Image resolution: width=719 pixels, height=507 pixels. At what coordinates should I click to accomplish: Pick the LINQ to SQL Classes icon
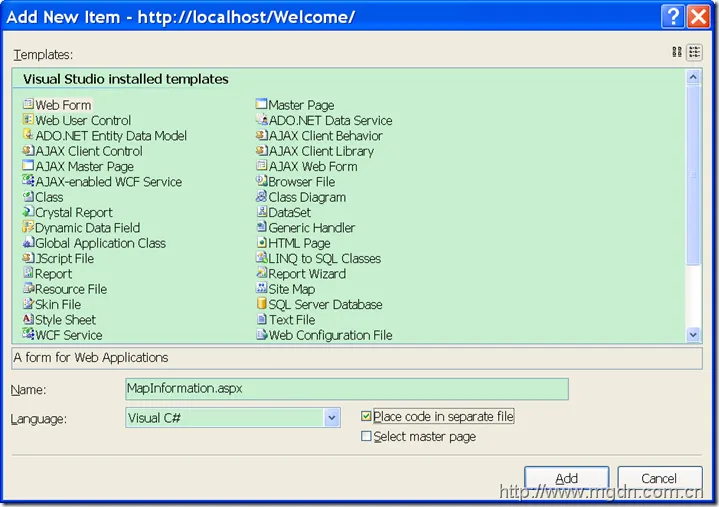(261, 258)
